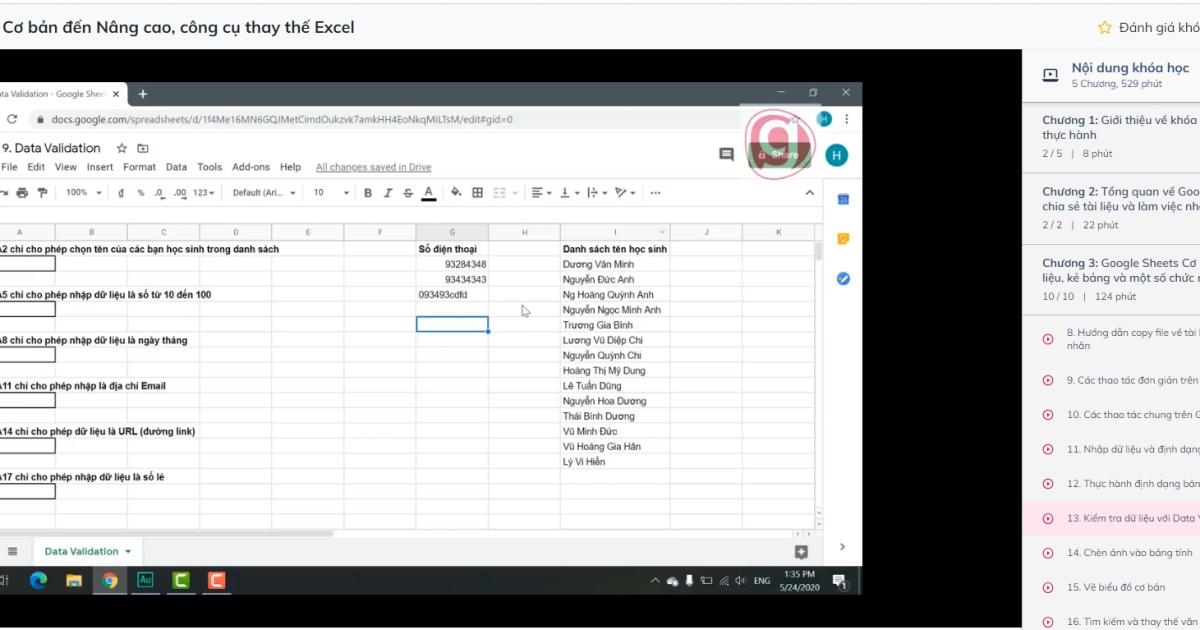Select the highlighted empty cell in column G

pyautogui.click(x=452, y=324)
